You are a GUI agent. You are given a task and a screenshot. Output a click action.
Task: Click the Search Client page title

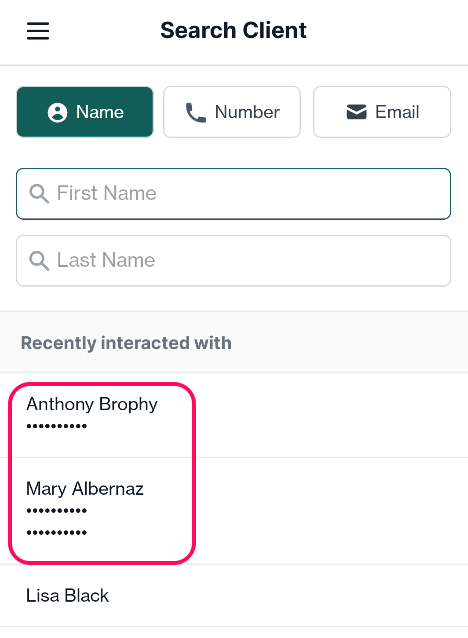click(x=233, y=31)
